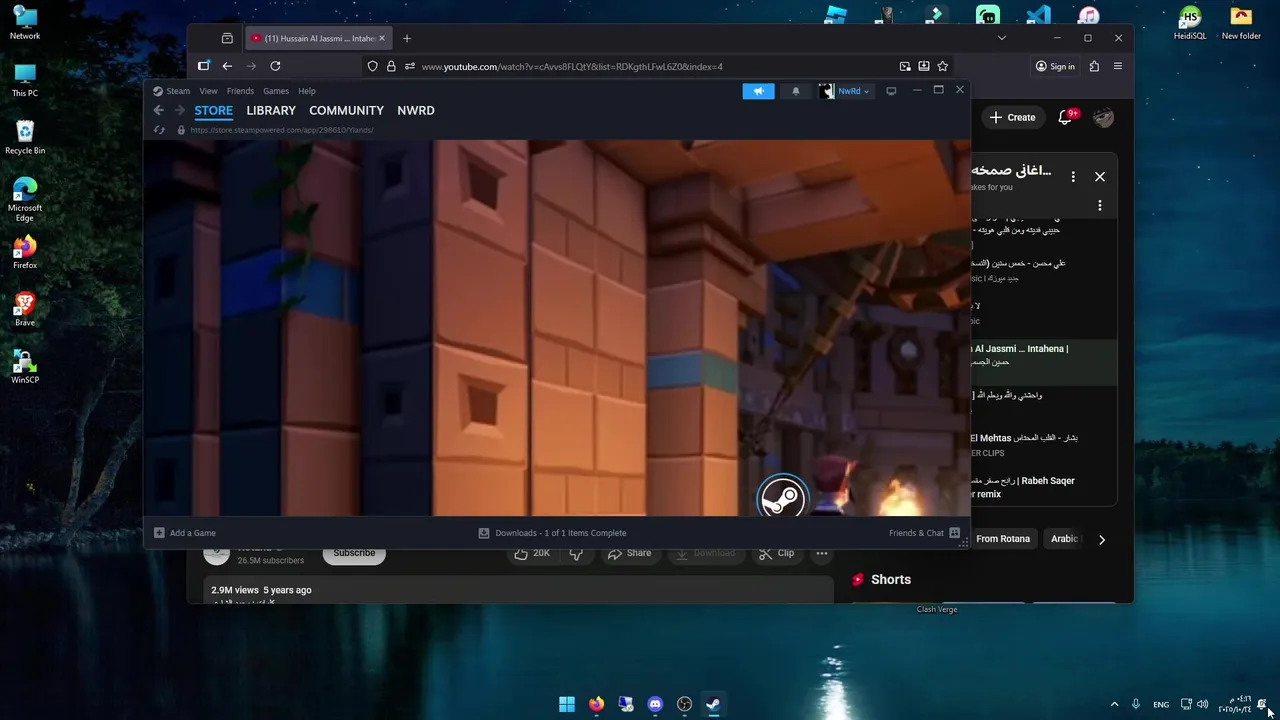The width and height of the screenshot is (1280, 720).
Task: Open the Friends menu in Steam
Action: coord(240,91)
